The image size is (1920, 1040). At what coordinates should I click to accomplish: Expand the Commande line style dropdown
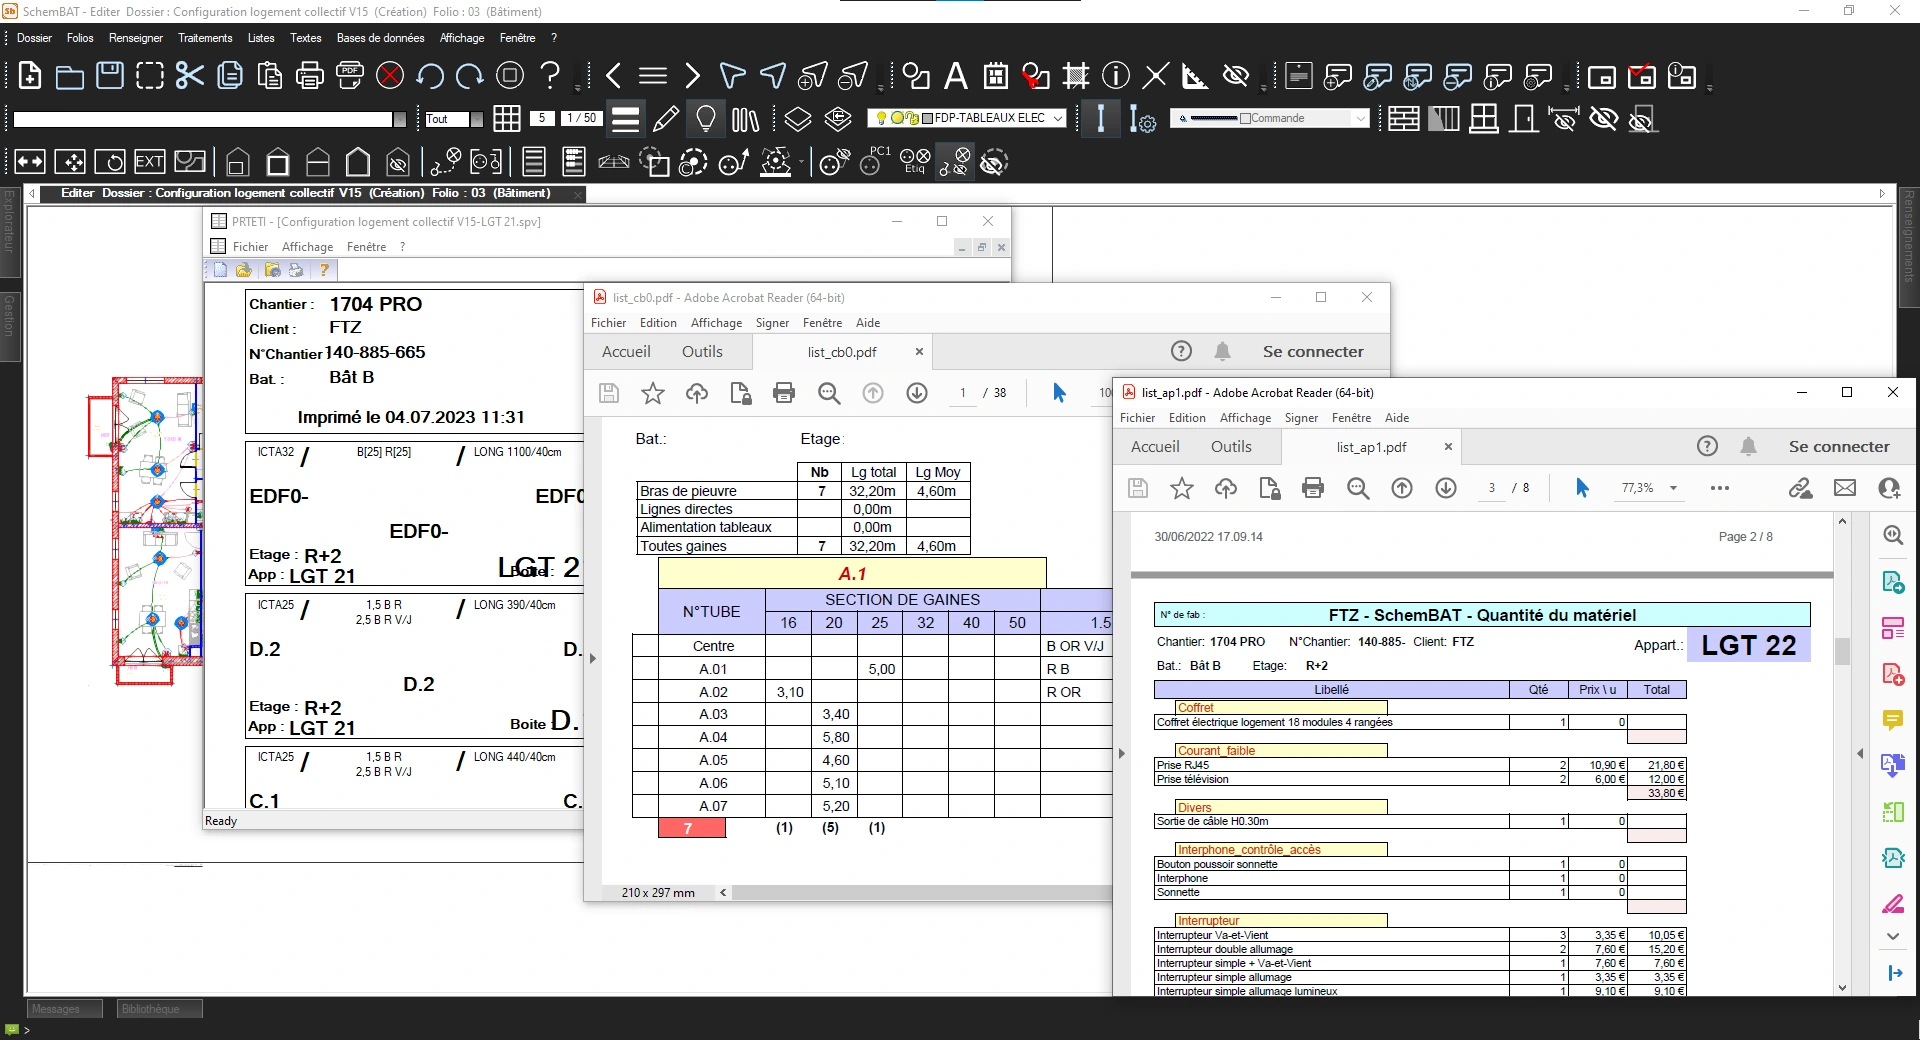(1360, 118)
